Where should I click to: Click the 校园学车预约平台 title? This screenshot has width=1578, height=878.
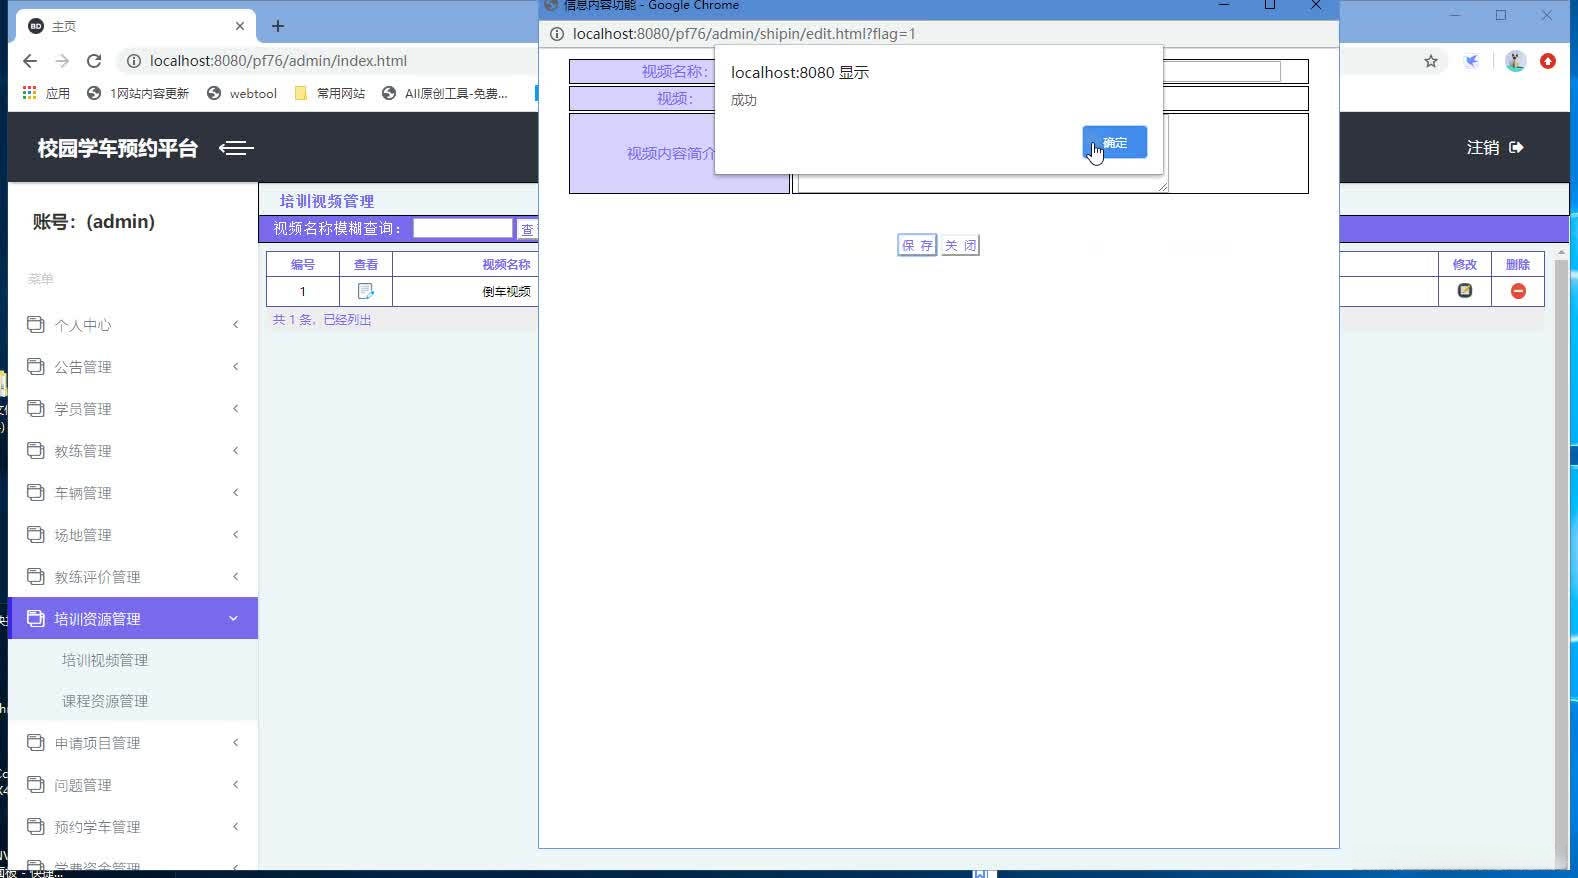[x=118, y=148]
